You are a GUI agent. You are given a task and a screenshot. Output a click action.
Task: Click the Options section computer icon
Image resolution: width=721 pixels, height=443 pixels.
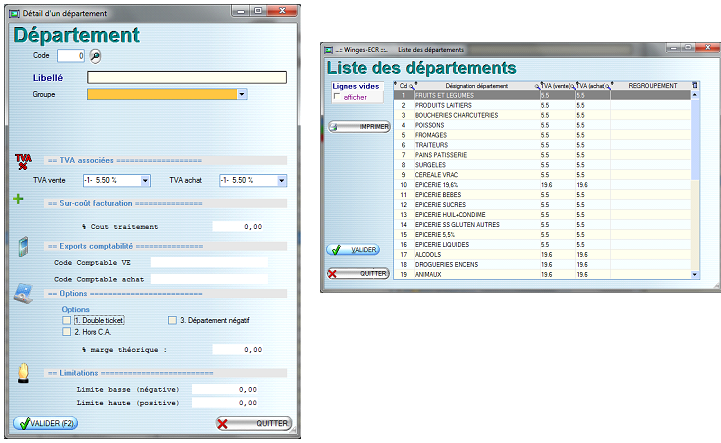22,292
